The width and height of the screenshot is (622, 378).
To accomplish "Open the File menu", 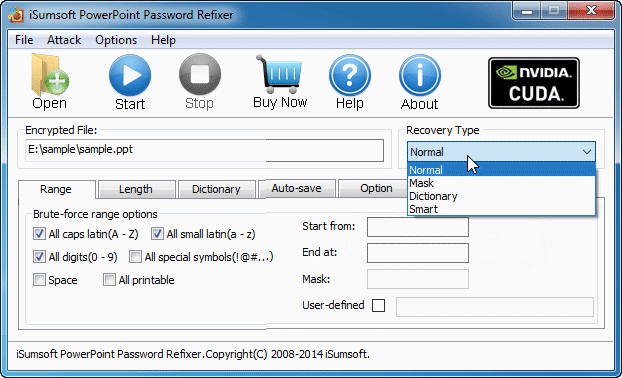I will (24, 40).
